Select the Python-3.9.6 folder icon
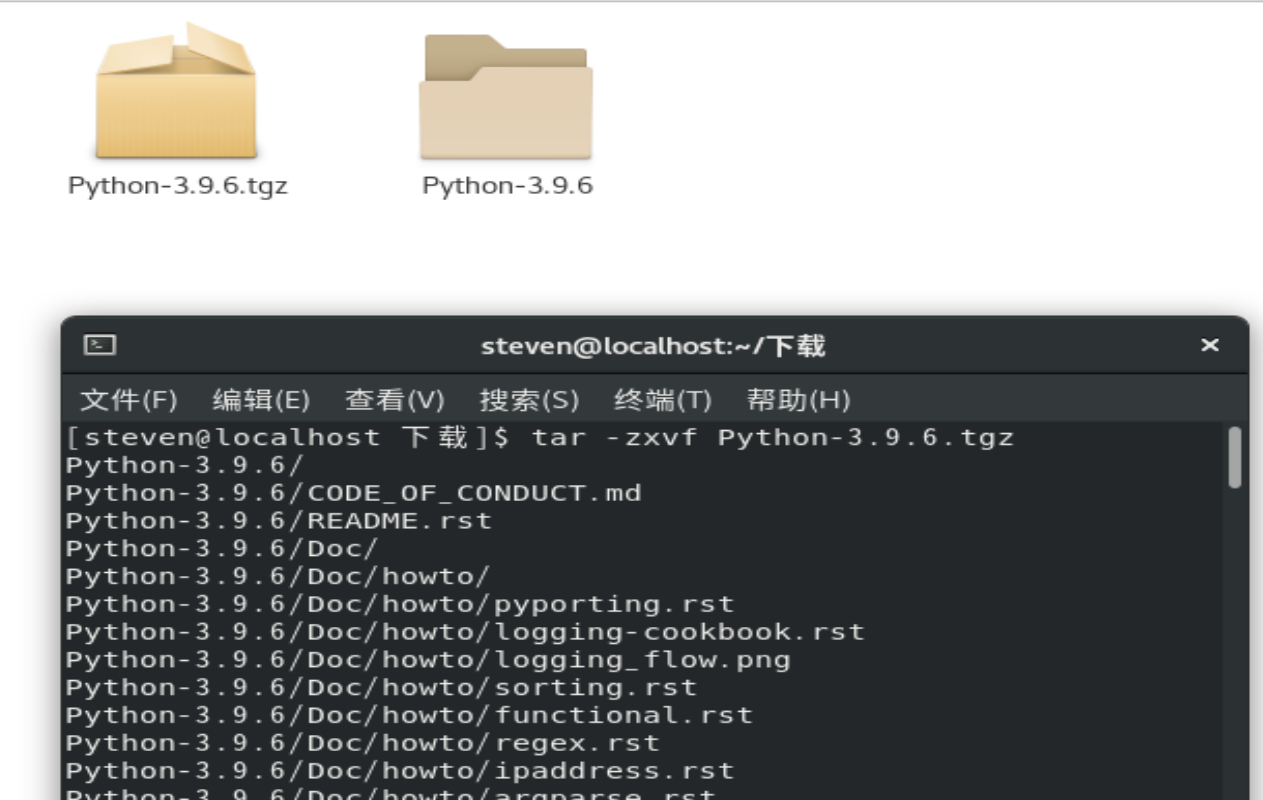Image resolution: width=1263 pixels, height=800 pixels. (506, 98)
